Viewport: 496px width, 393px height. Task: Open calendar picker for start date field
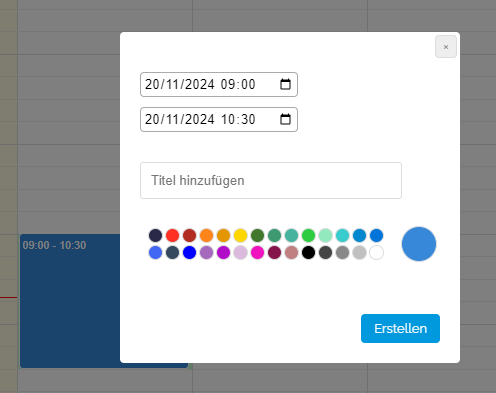click(285, 84)
